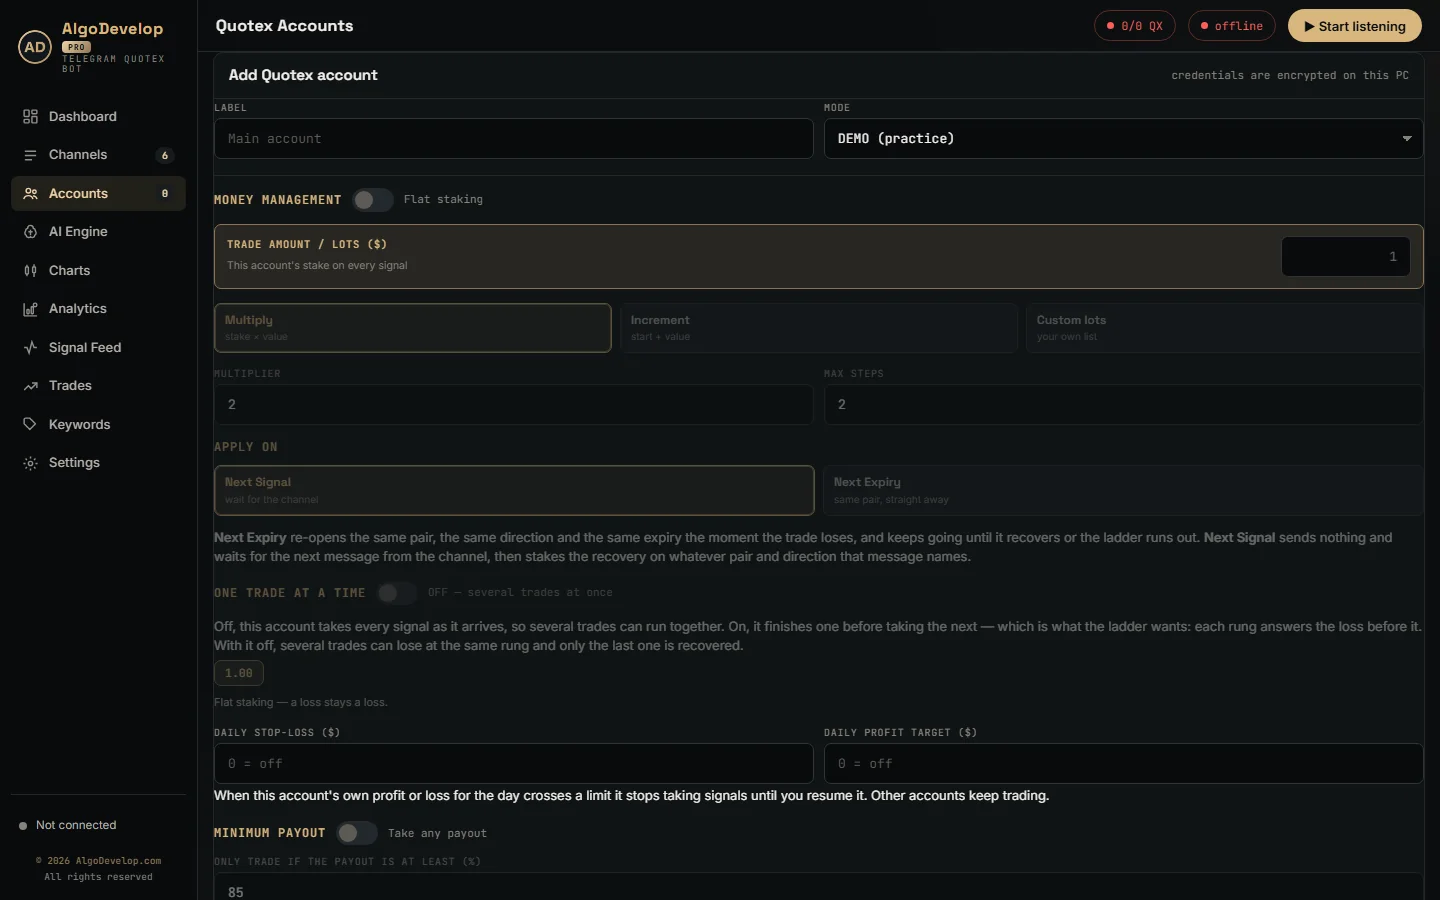Toggle One Trade At A Time switch

tap(397, 593)
